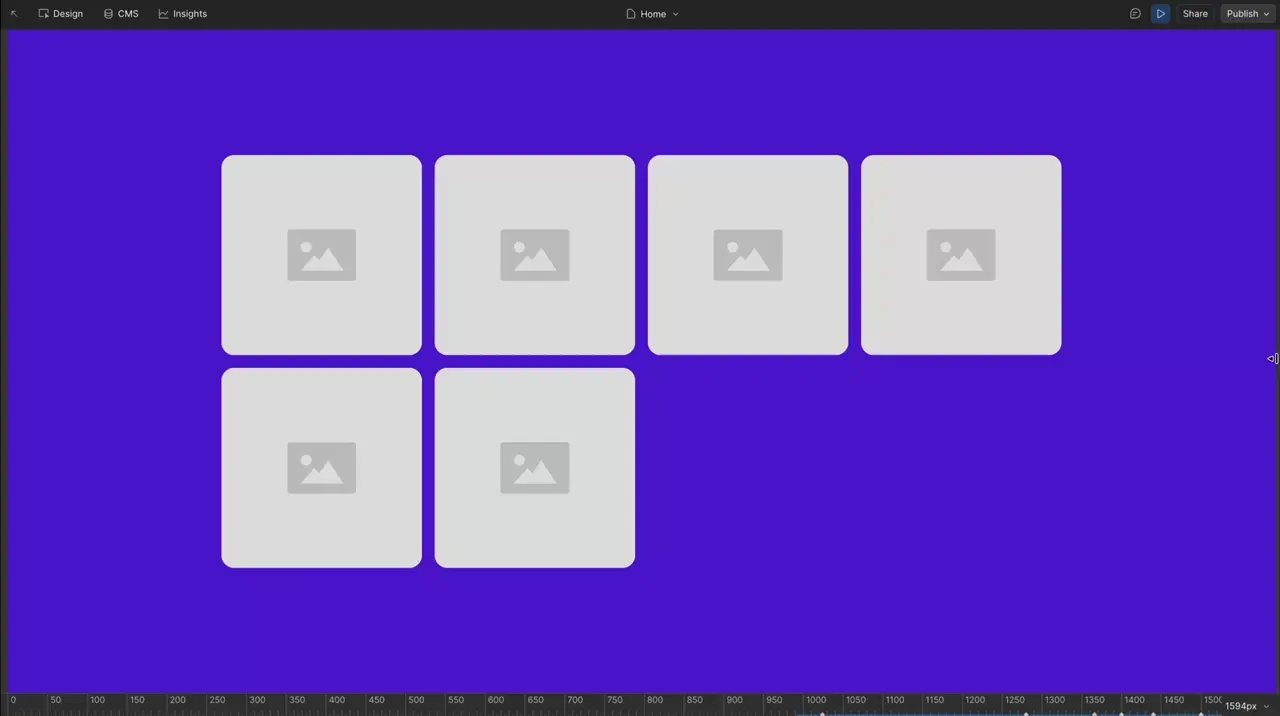Click the 1000 mark on the width ruler
The width and height of the screenshot is (1280, 716).
click(816, 701)
